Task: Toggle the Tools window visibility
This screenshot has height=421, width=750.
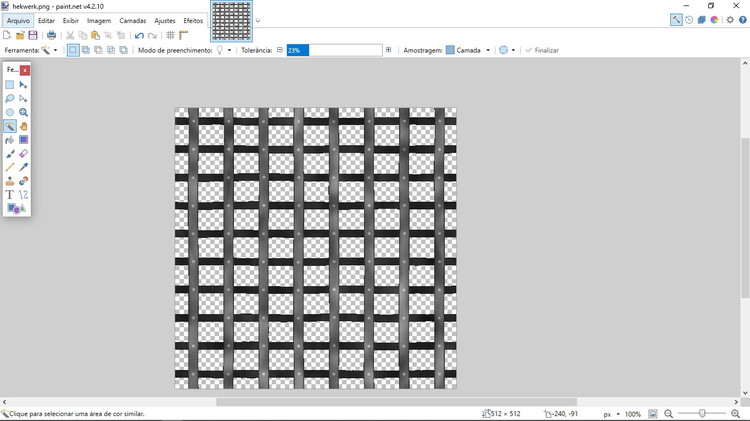Action: click(x=676, y=20)
